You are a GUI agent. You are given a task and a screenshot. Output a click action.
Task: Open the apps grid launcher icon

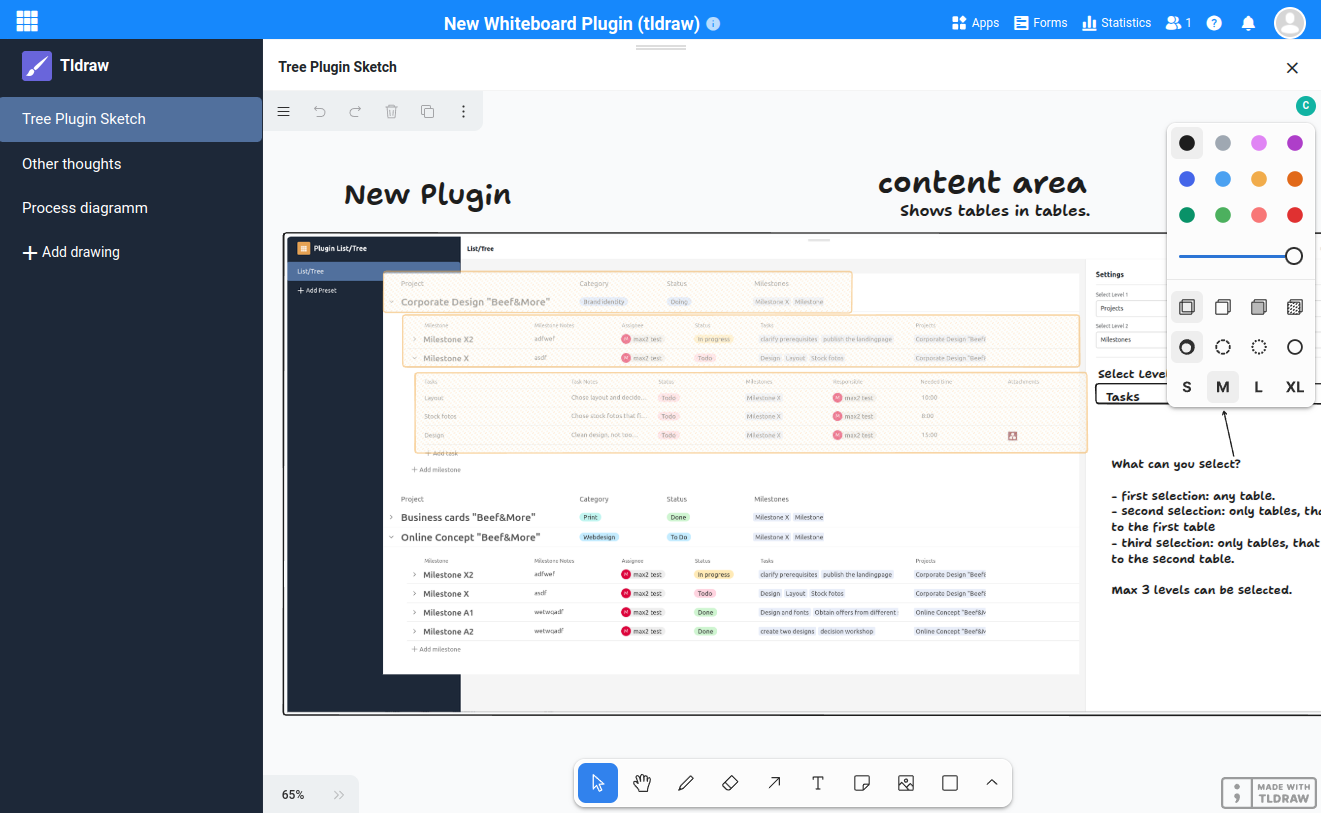(x=27, y=20)
